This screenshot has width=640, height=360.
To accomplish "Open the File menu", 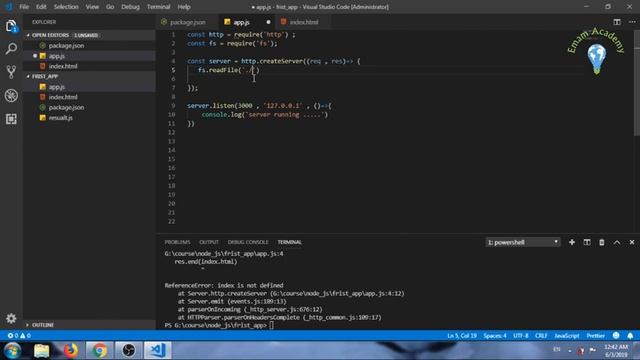I will click(x=24, y=7).
